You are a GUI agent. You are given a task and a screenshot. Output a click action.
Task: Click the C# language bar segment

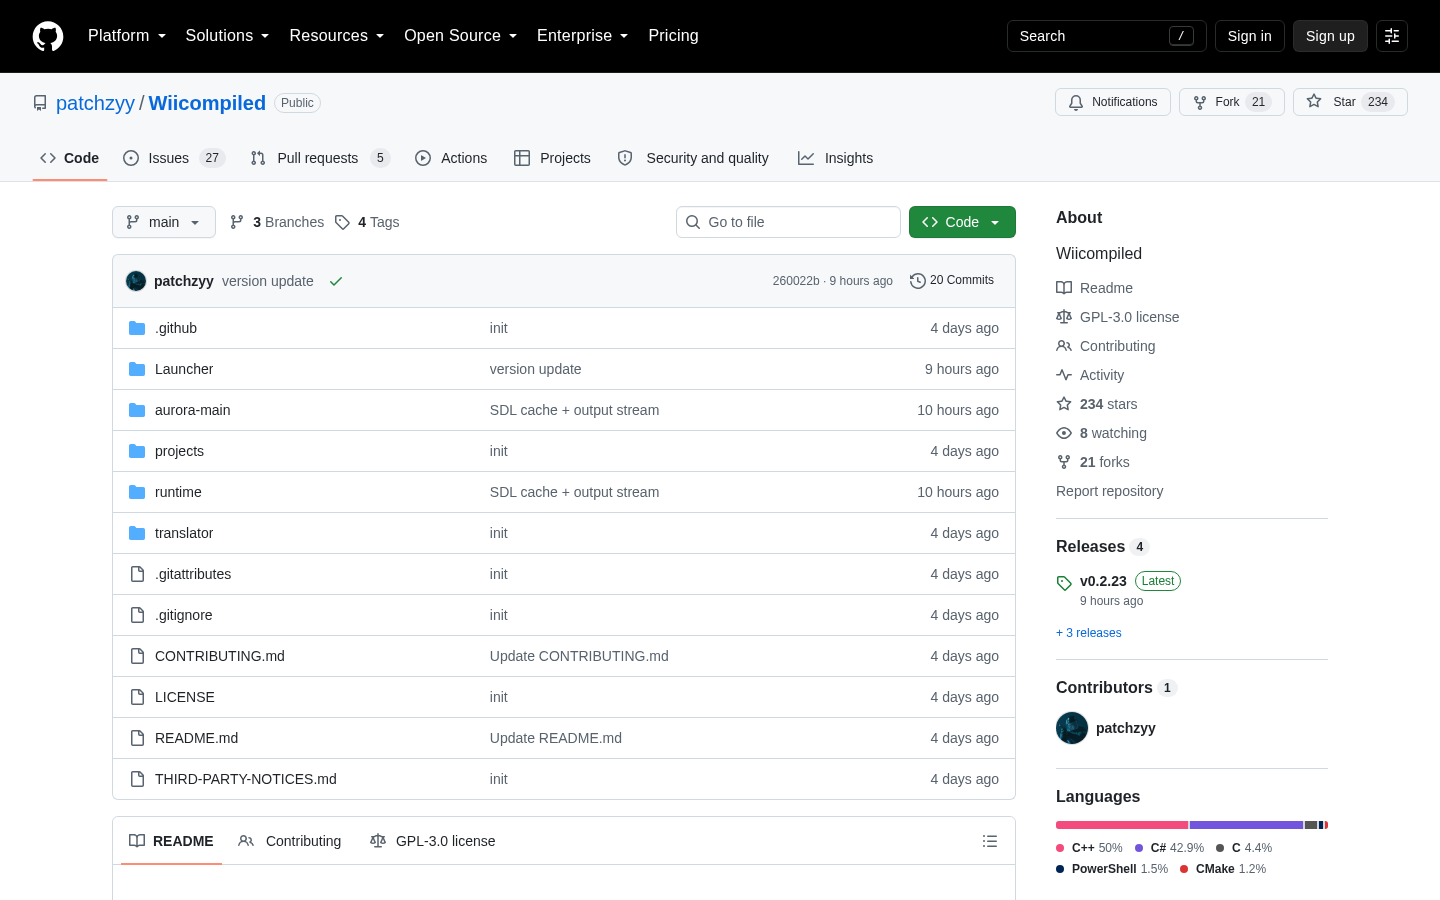(x=1246, y=825)
